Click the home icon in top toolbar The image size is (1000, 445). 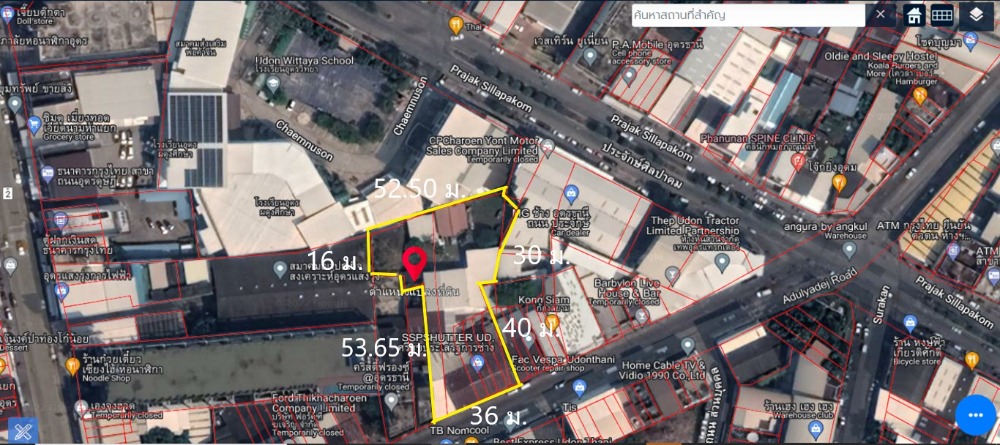[x=913, y=15]
